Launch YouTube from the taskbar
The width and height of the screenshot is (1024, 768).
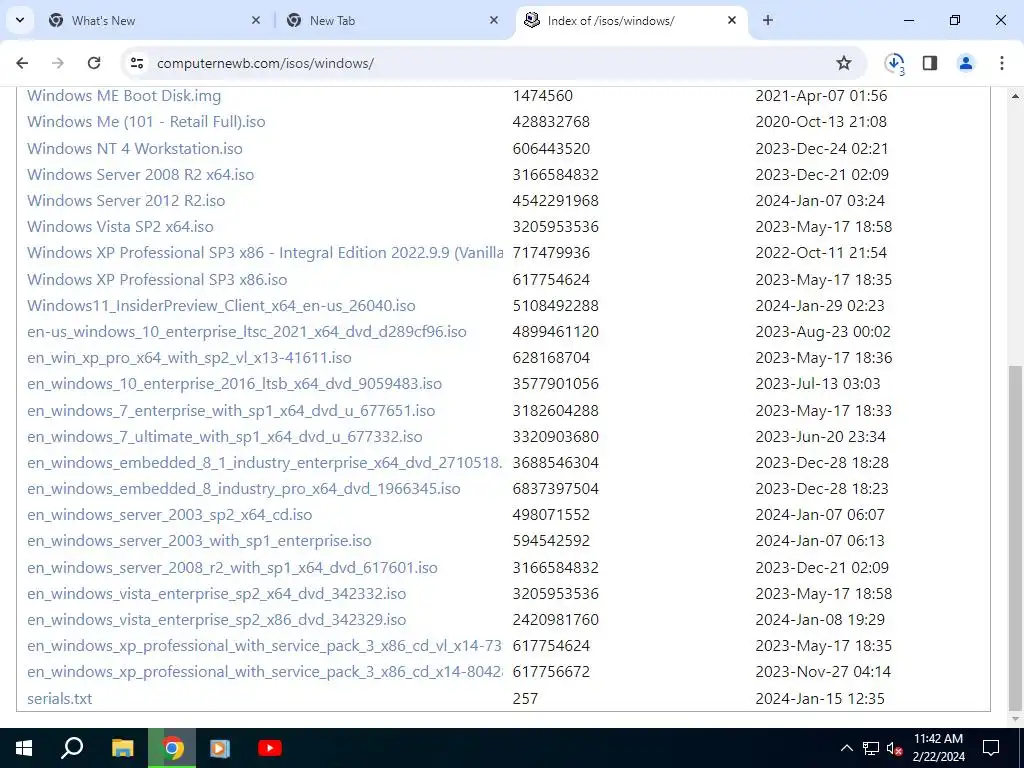coord(270,748)
